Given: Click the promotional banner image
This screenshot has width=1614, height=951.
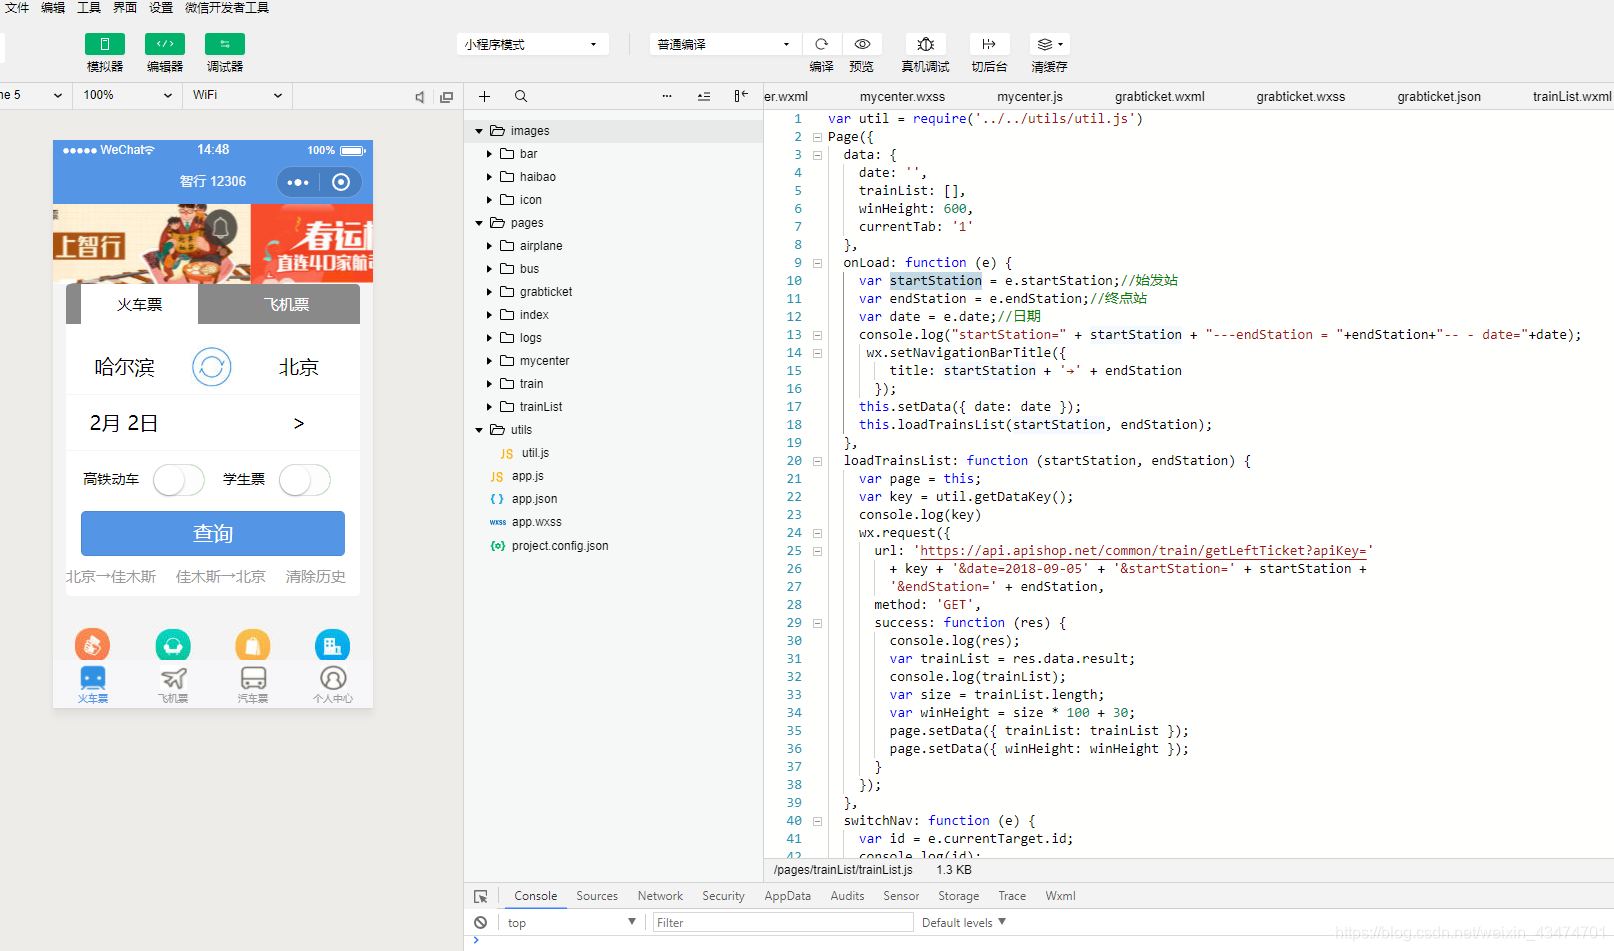Looking at the screenshot, I should tap(213, 244).
